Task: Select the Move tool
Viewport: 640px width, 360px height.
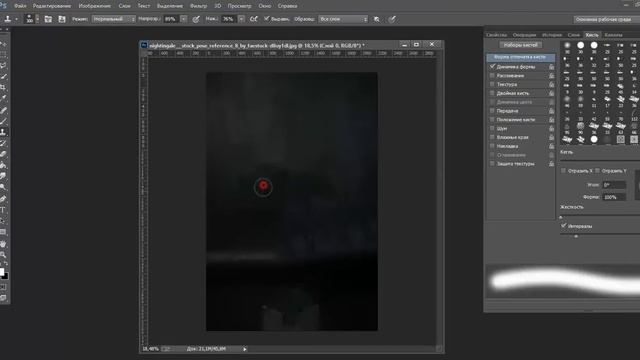Action: 3,43
